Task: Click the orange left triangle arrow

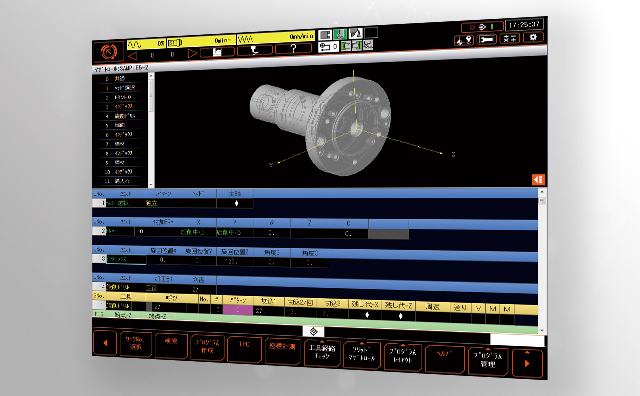Action: tap(133, 56)
